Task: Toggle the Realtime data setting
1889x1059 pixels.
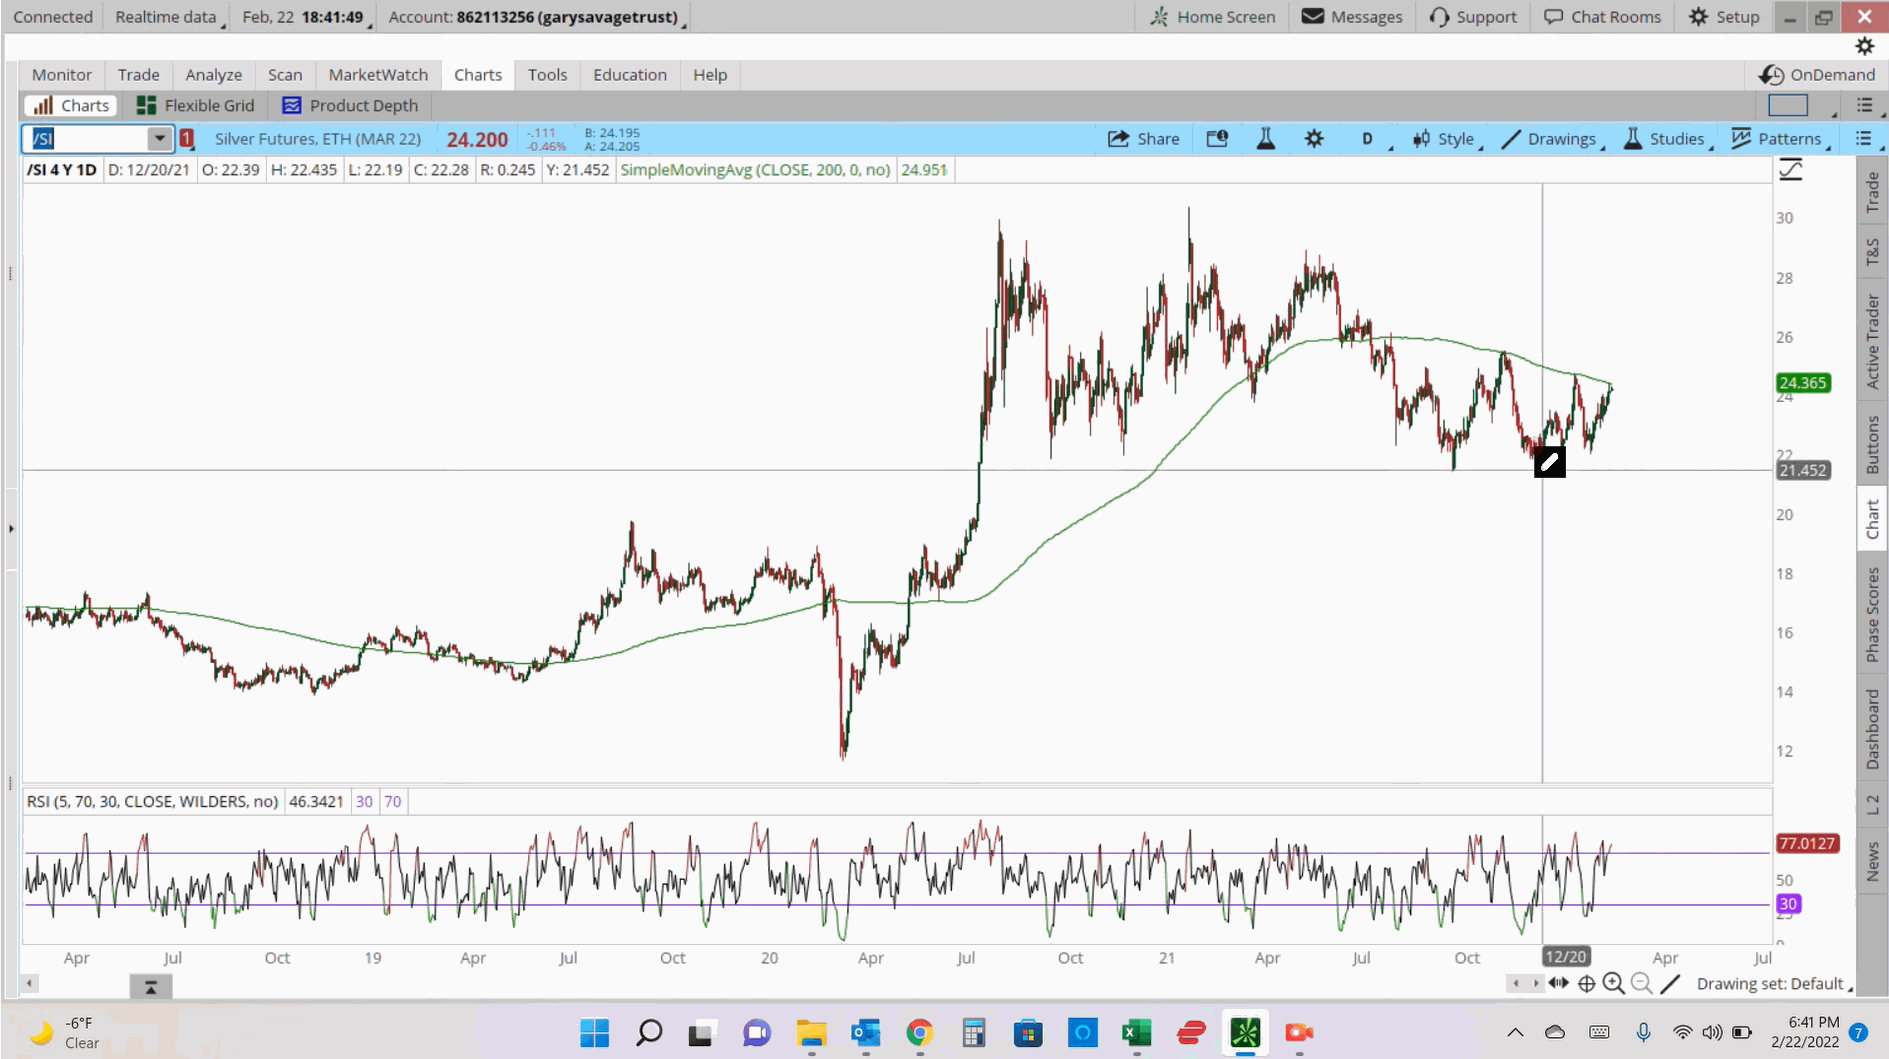Action: (166, 16)
